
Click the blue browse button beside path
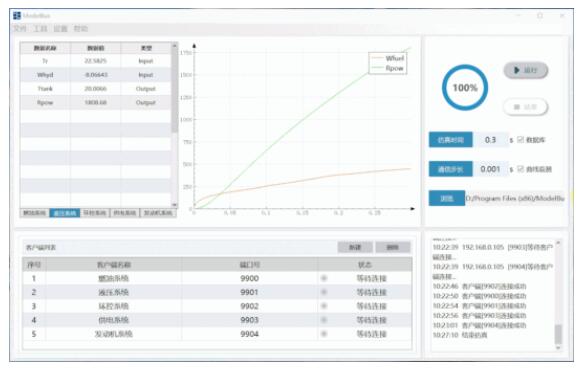[x=447, y=198]
